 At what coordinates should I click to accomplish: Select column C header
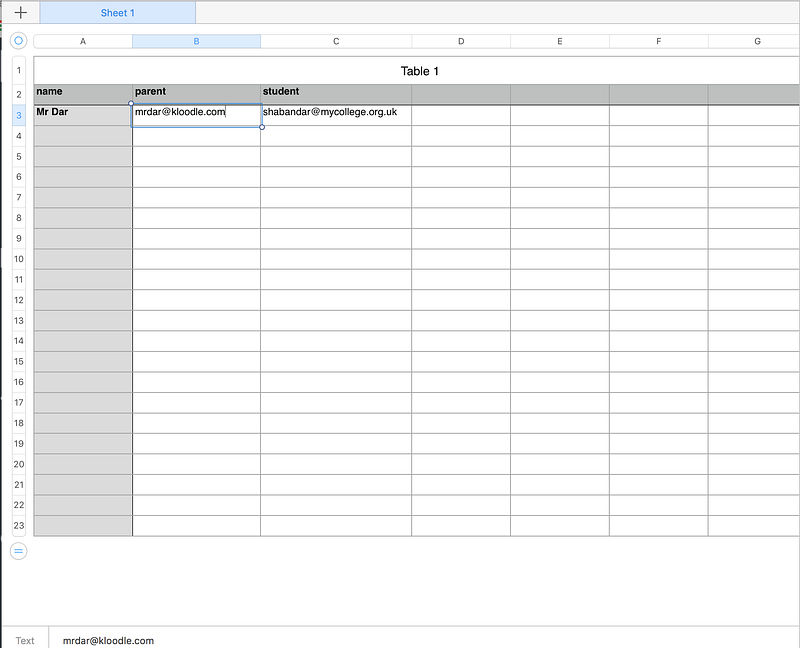tap(336, 41)
